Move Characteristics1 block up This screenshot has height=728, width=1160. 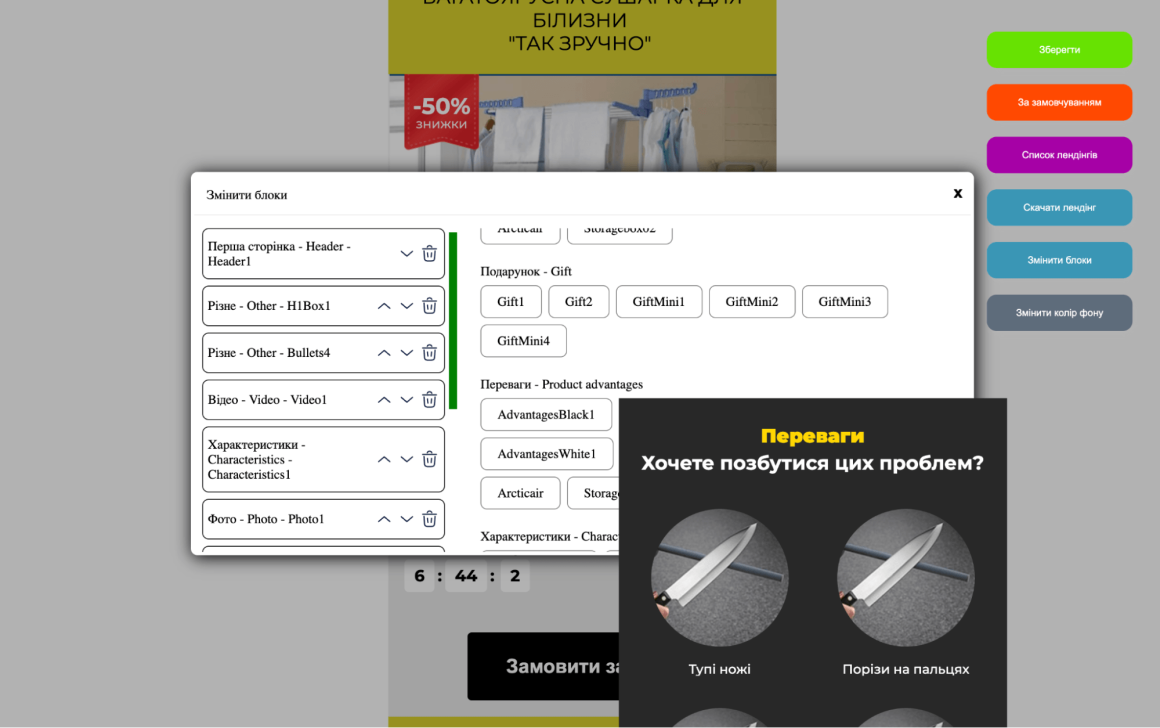click(384, 459)
